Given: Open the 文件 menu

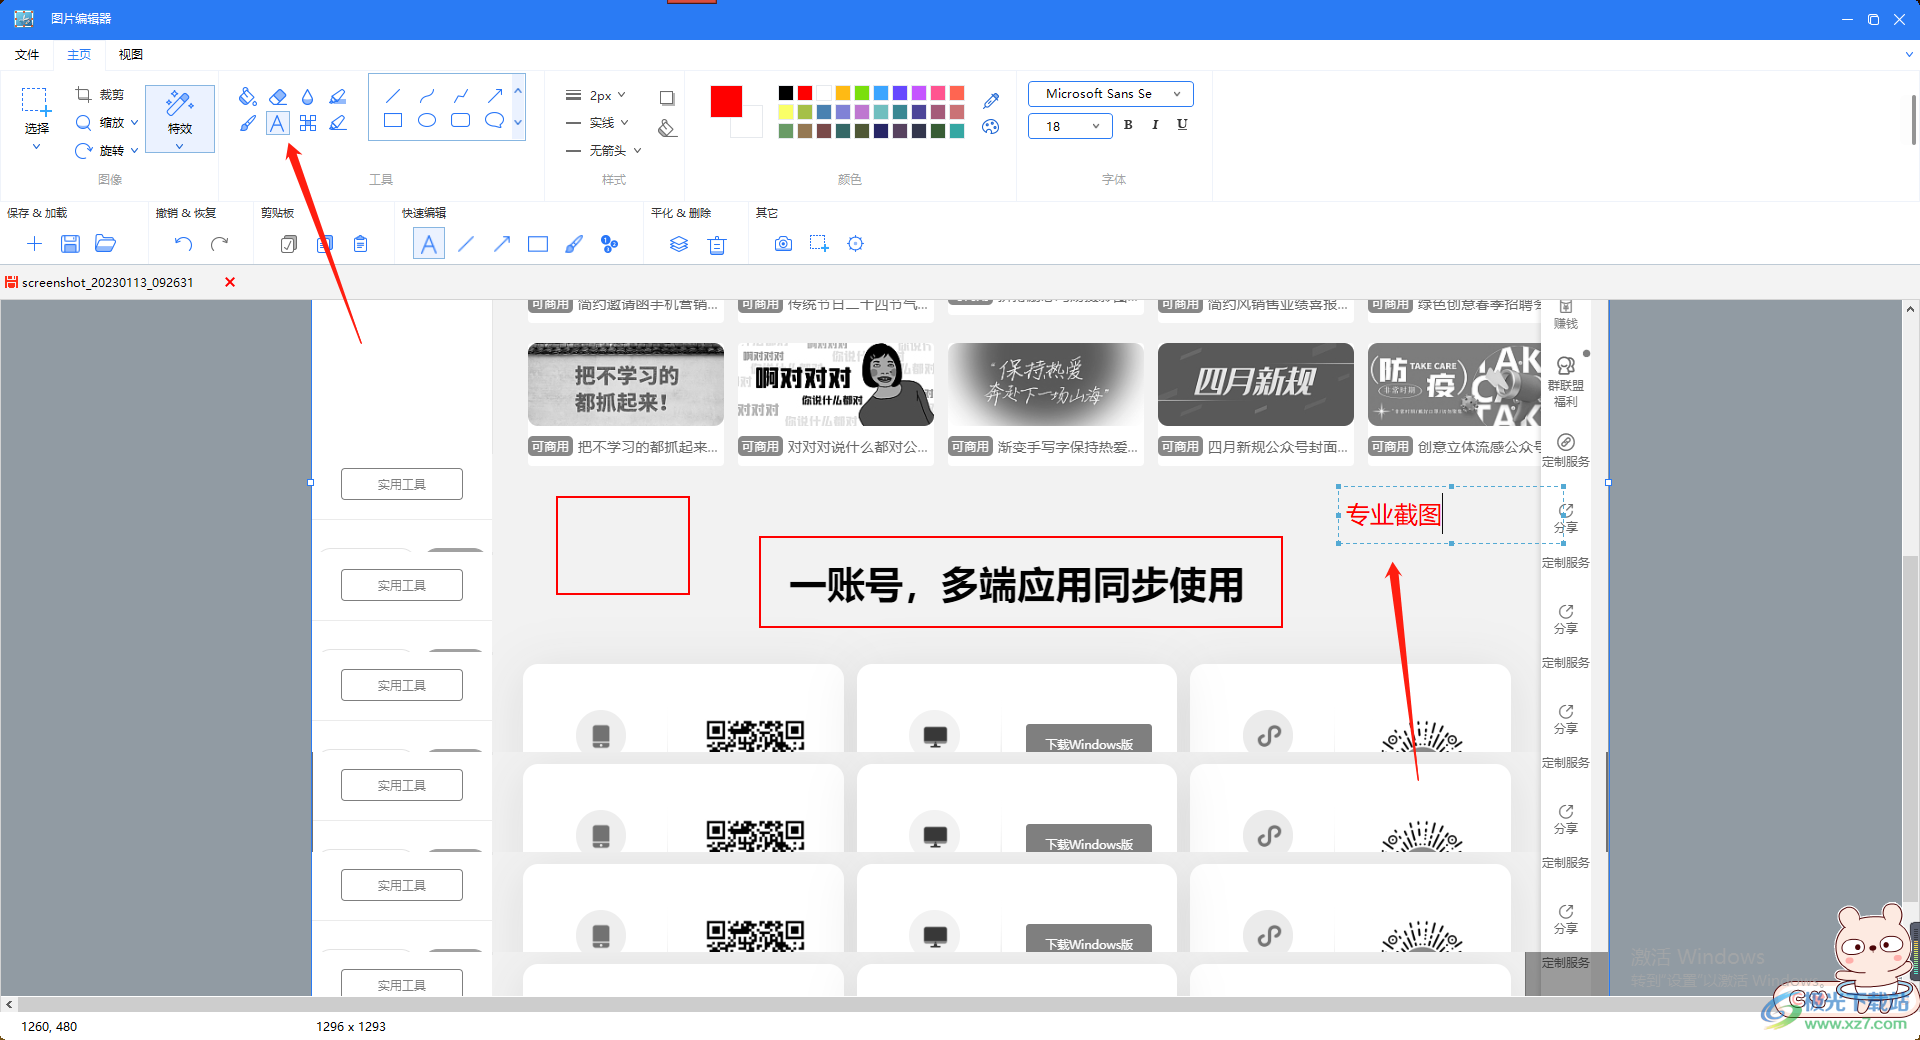Looking at the screenshot, I should coord(27,55).
